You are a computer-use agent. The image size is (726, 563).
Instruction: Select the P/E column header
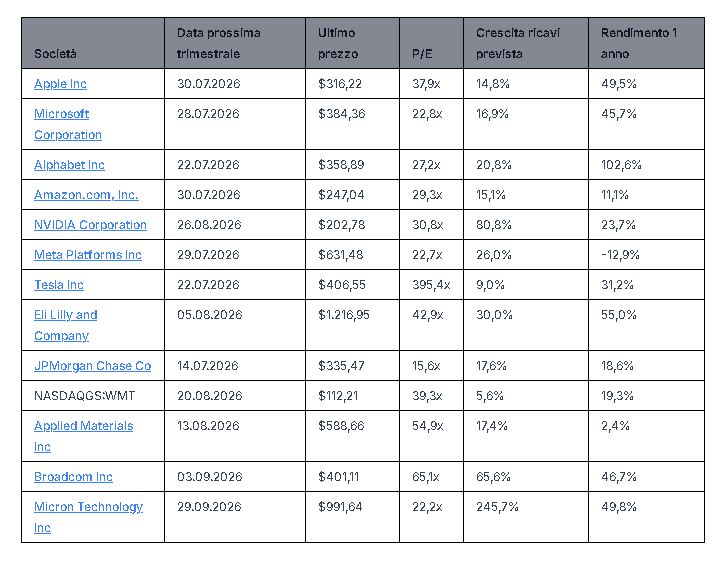432,43
